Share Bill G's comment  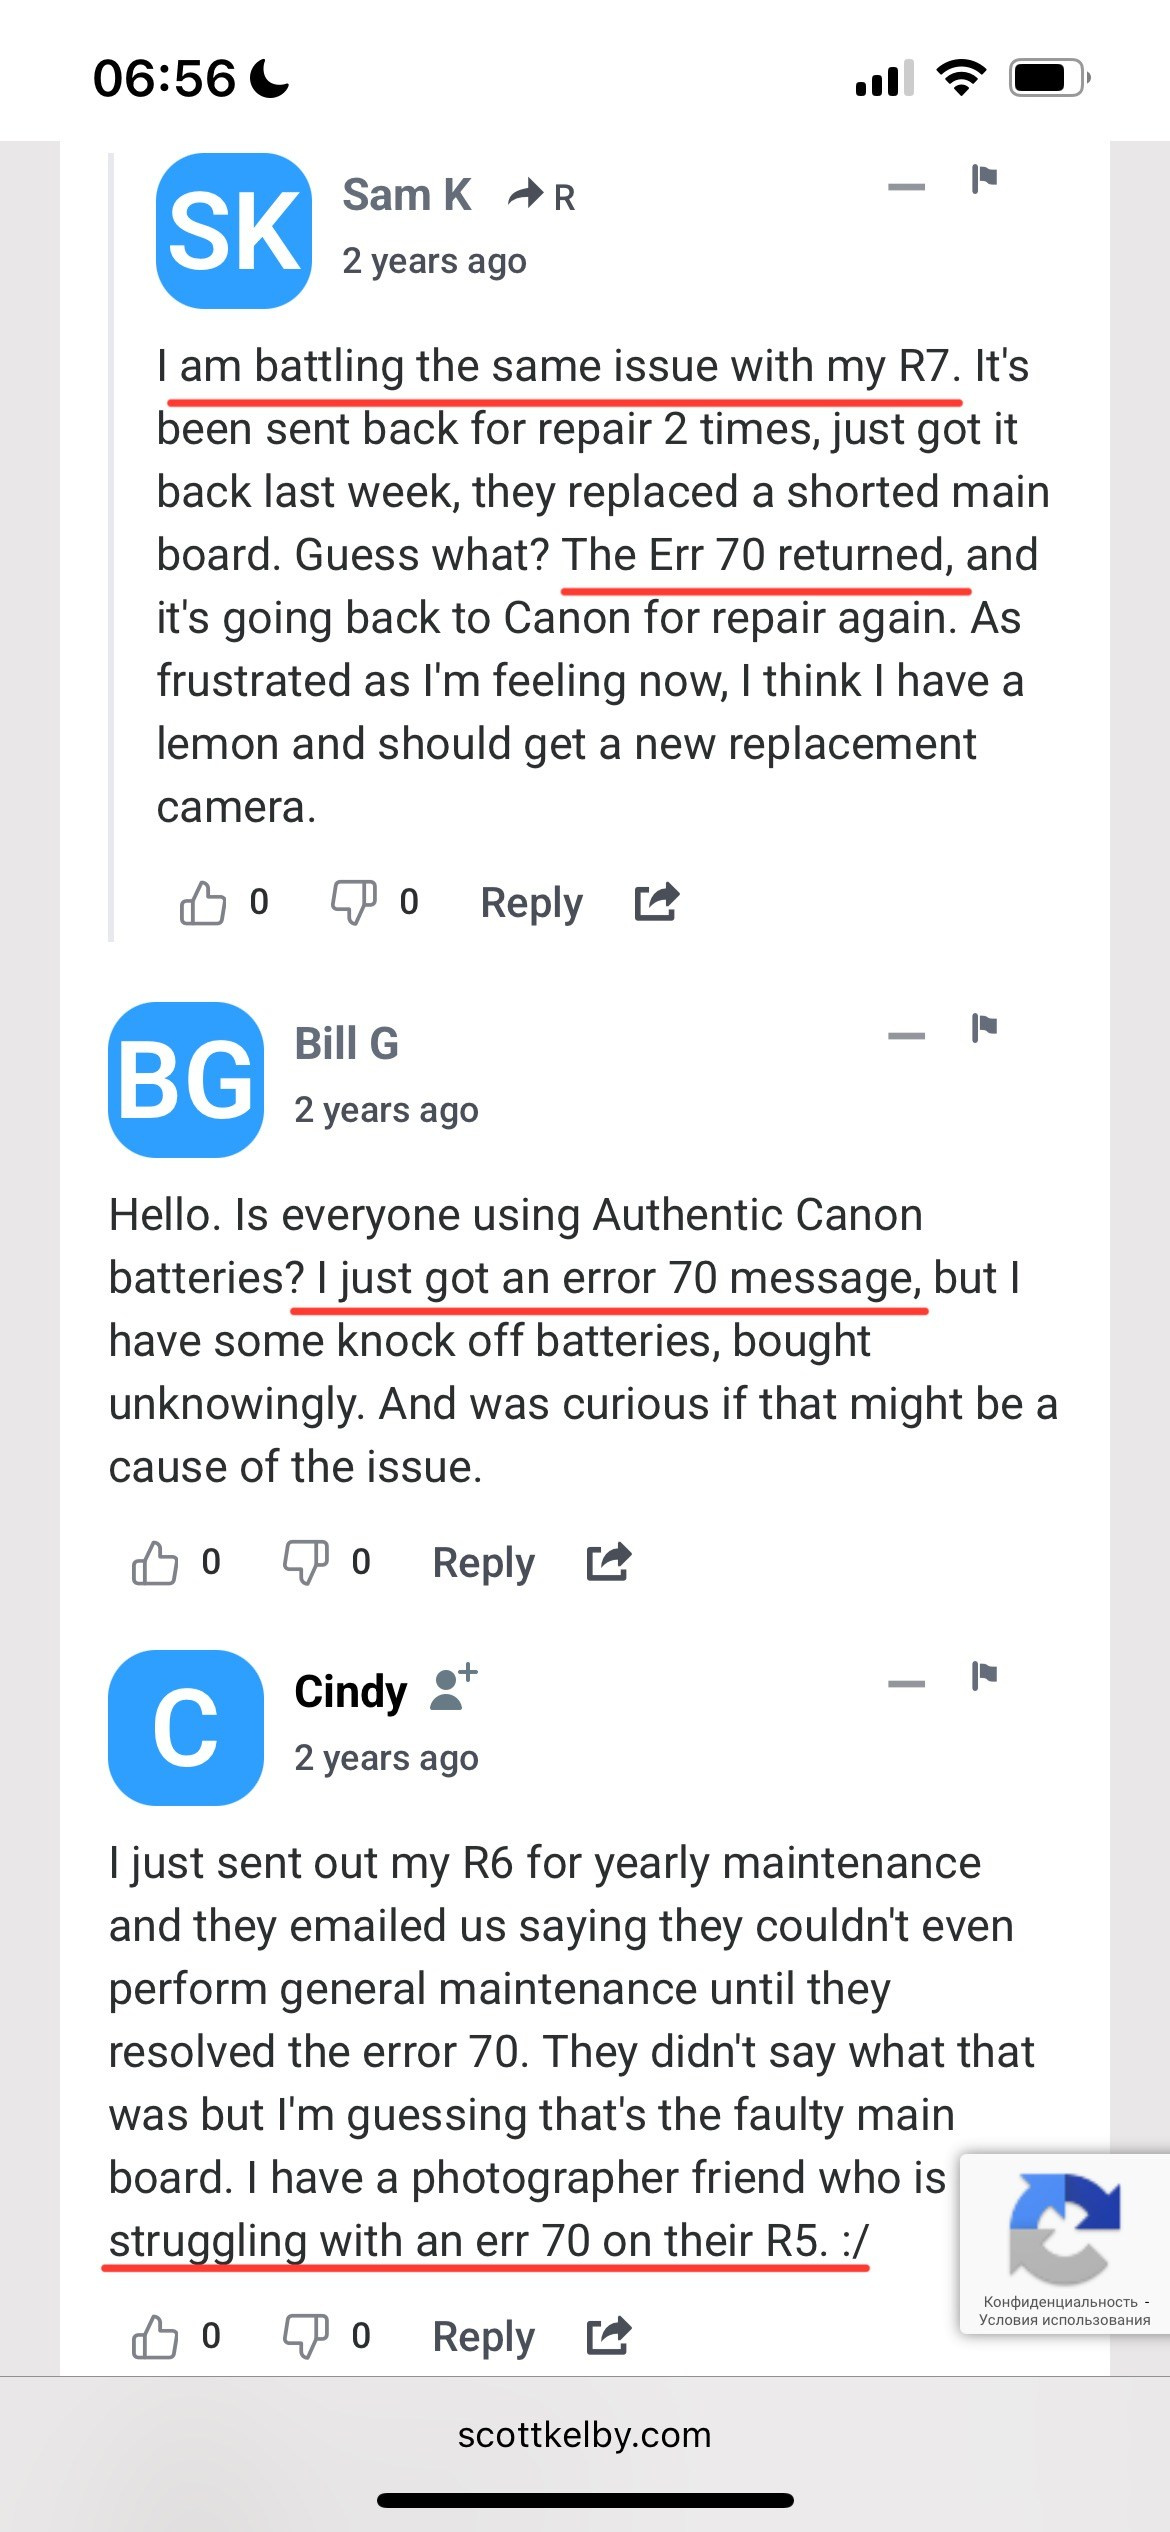(609, 1562)
